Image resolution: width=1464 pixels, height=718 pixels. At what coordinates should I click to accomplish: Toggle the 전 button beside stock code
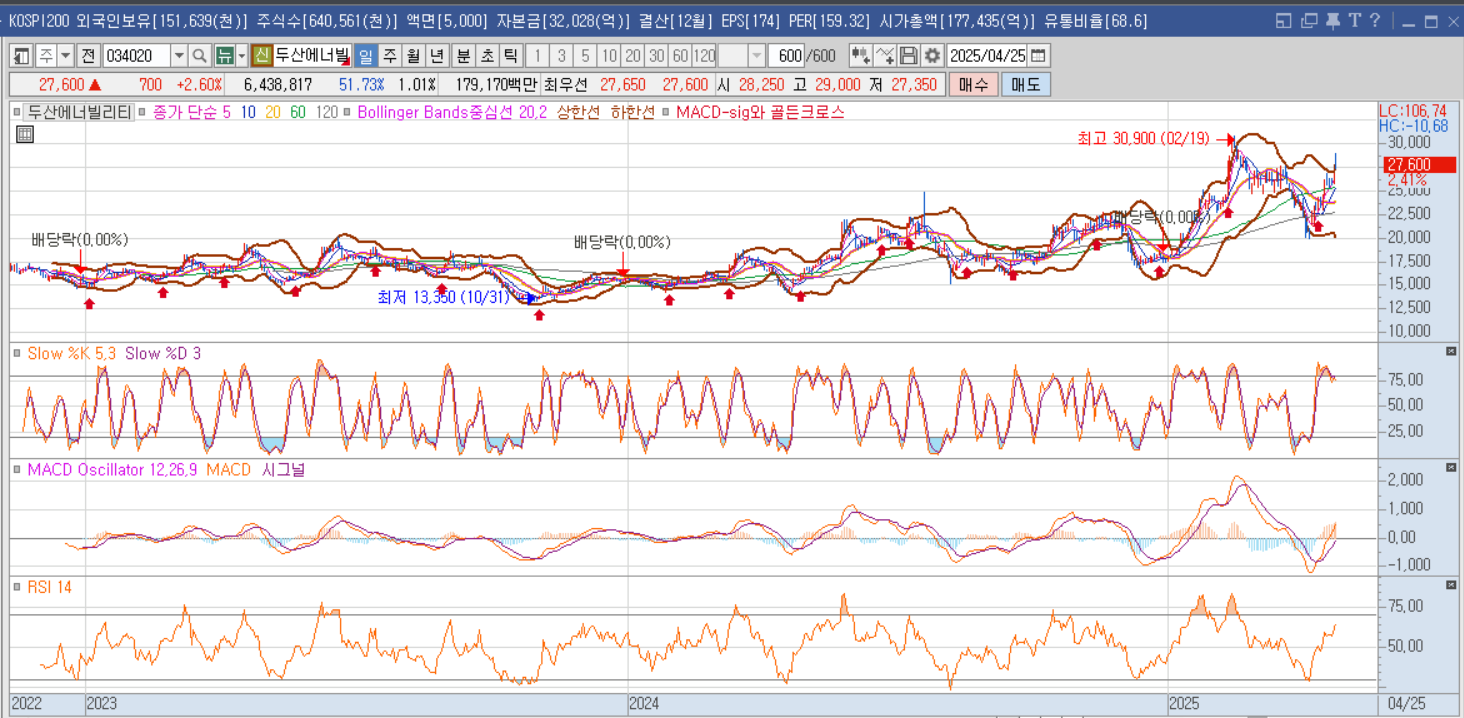89,56
